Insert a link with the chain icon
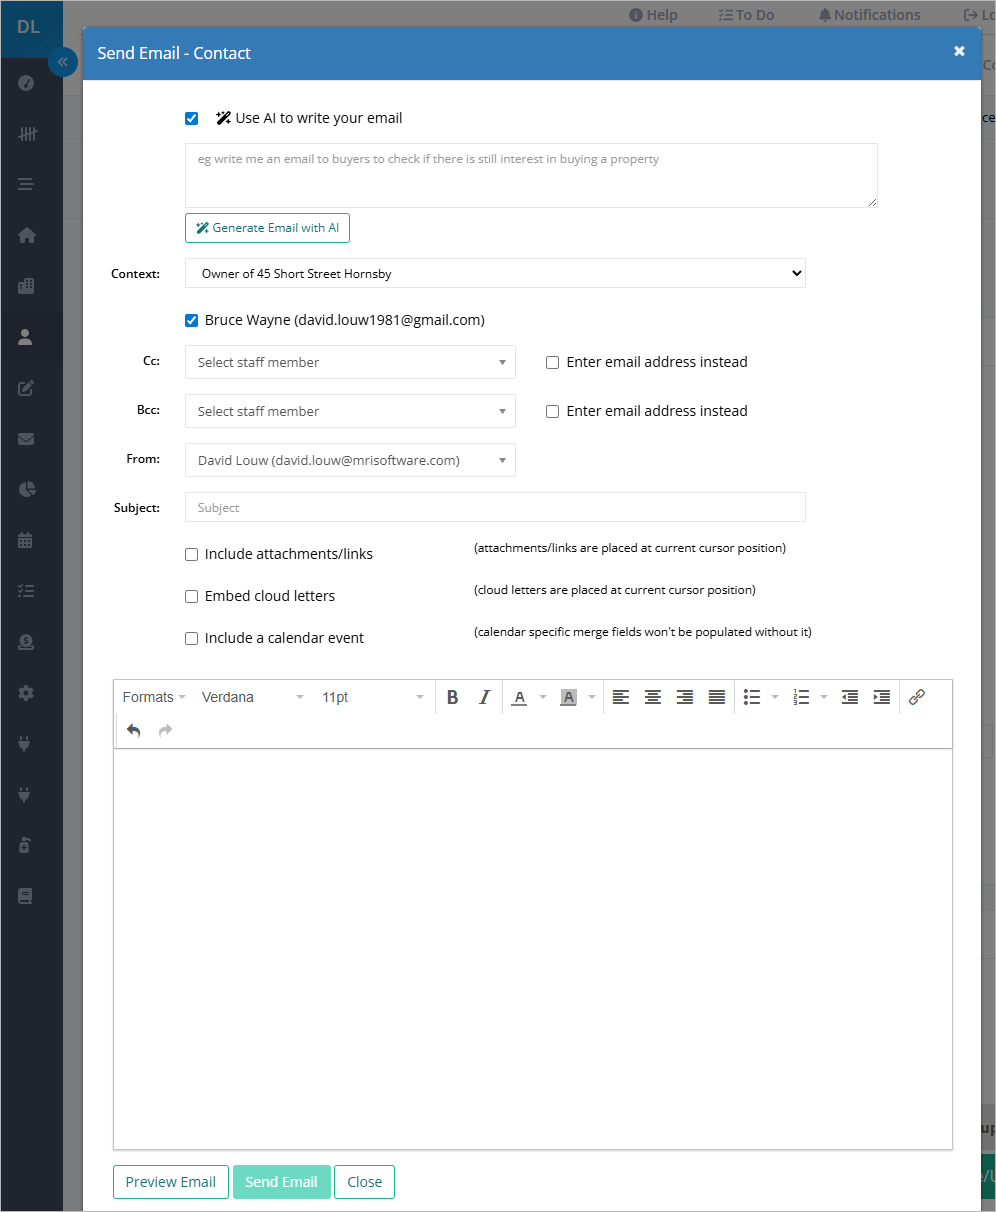 point(917,697)
